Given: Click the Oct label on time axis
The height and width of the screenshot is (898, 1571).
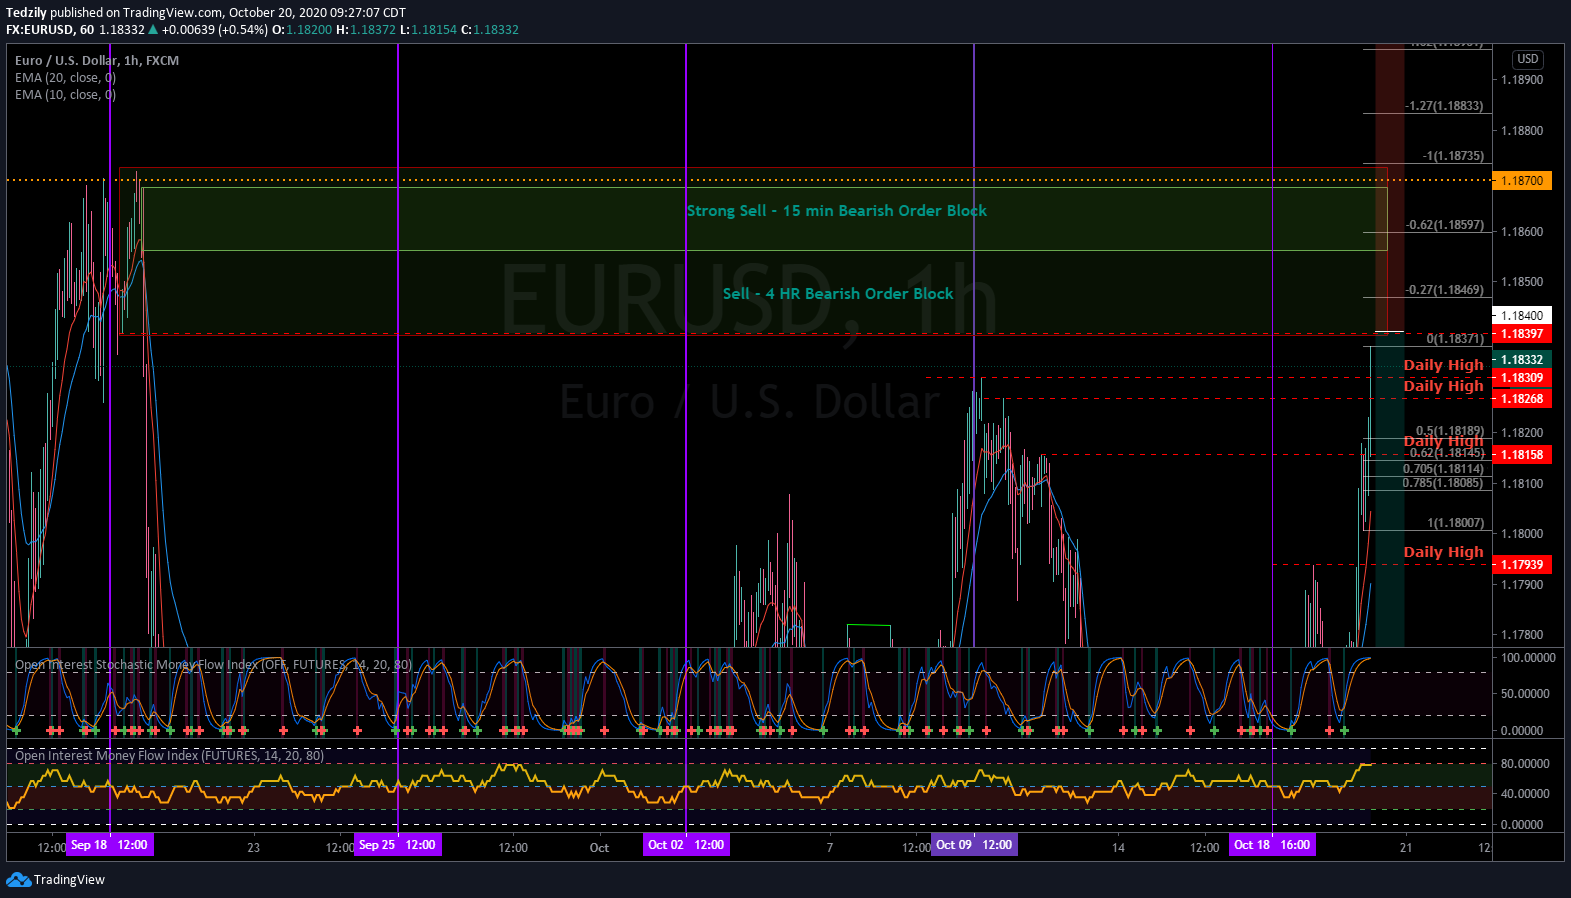Looking at the screenshot, I should [599, 848].
